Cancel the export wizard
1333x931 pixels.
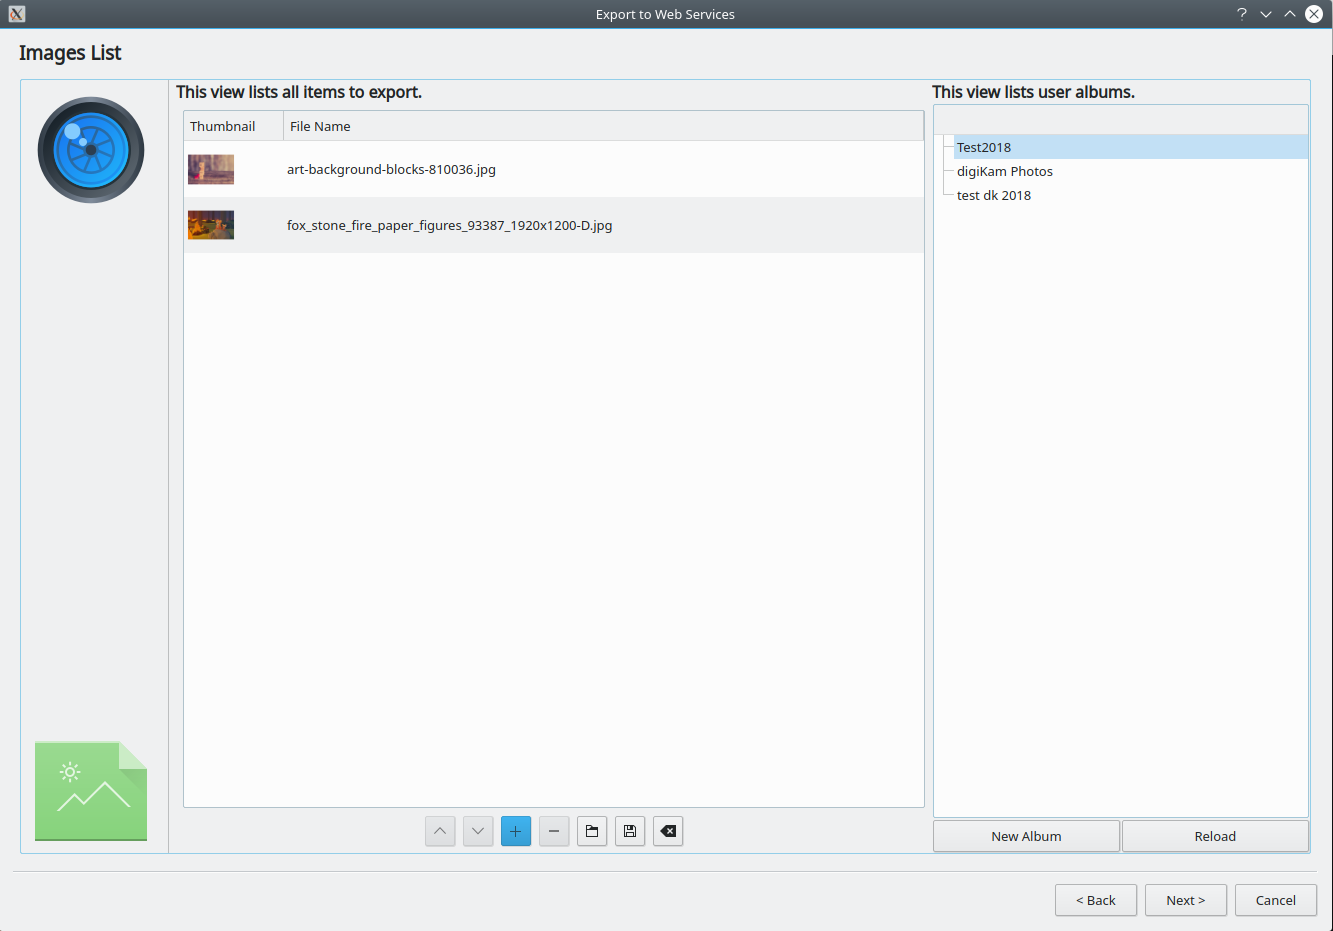(1275, 900)
